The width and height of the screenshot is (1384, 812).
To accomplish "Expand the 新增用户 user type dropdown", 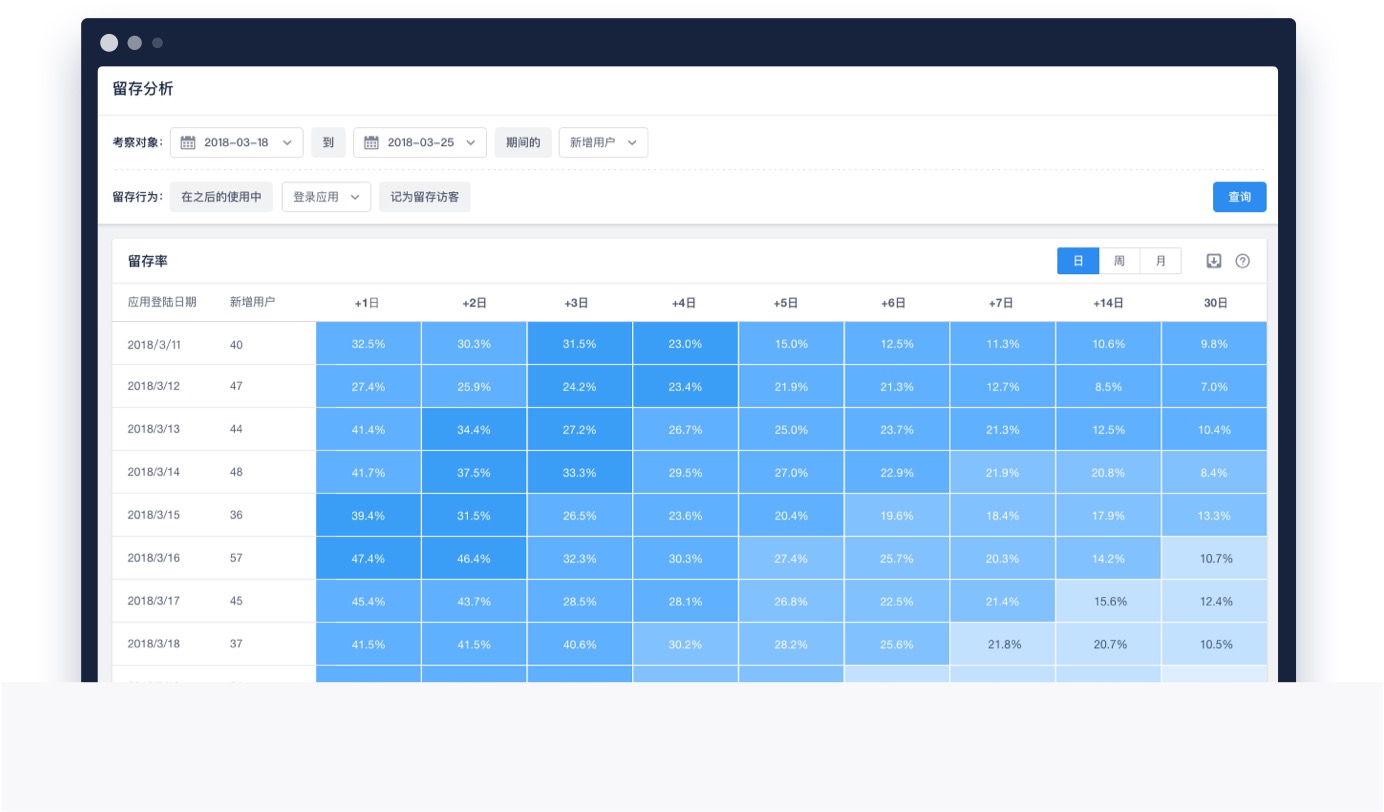I will point(603,142).
